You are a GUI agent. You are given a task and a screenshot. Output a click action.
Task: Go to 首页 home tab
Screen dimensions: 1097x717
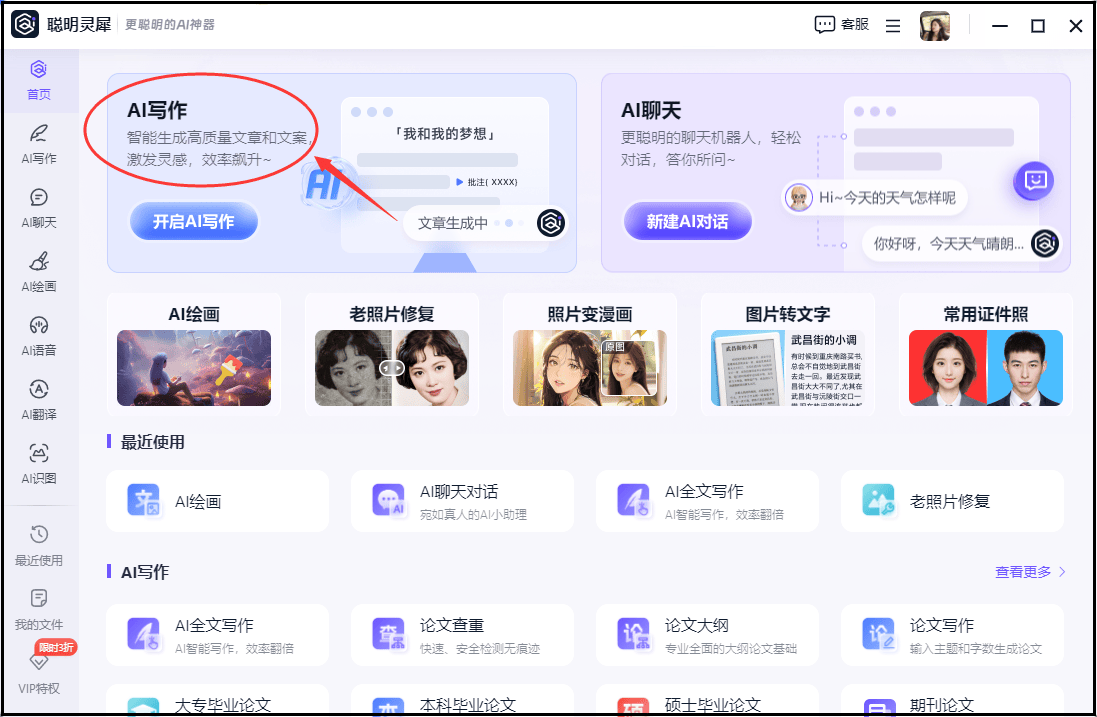point(38,80)
